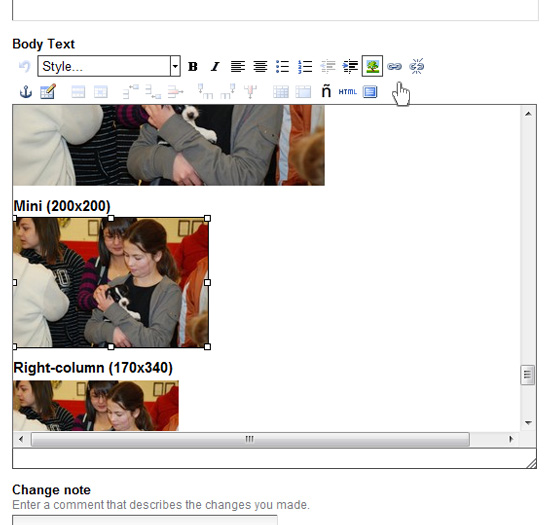
Task: Click the fullscreen editor icon
Action: (370, 92)
